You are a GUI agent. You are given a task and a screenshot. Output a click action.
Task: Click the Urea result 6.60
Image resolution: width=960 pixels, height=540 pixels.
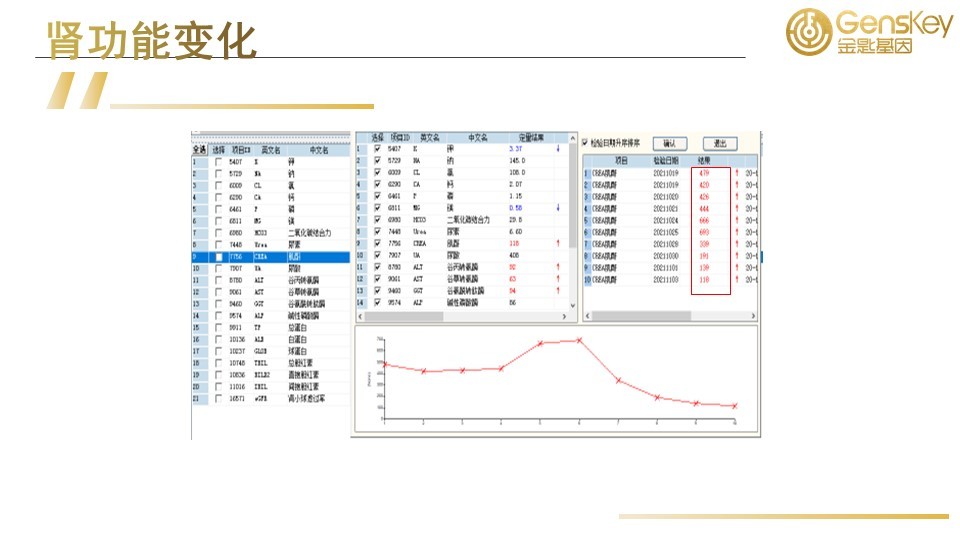[x=516, y=232]
